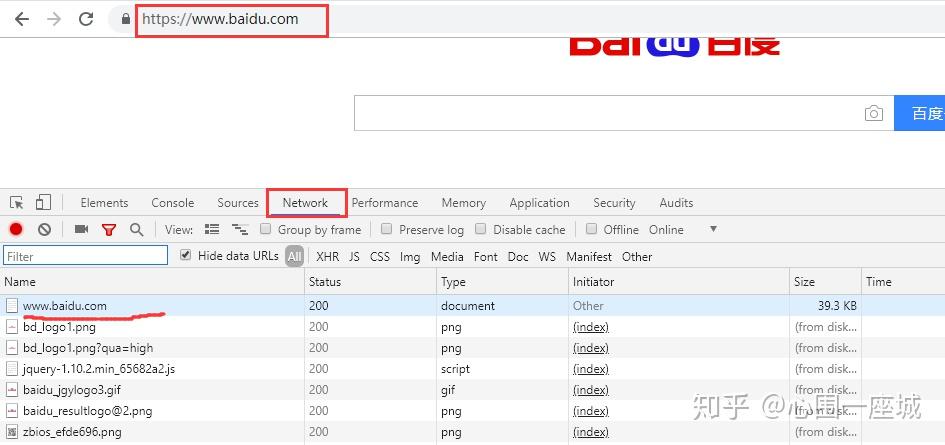Click the capture screenshots camera icon
This screenshot has height=445, width=945.
tap(81, 230)
